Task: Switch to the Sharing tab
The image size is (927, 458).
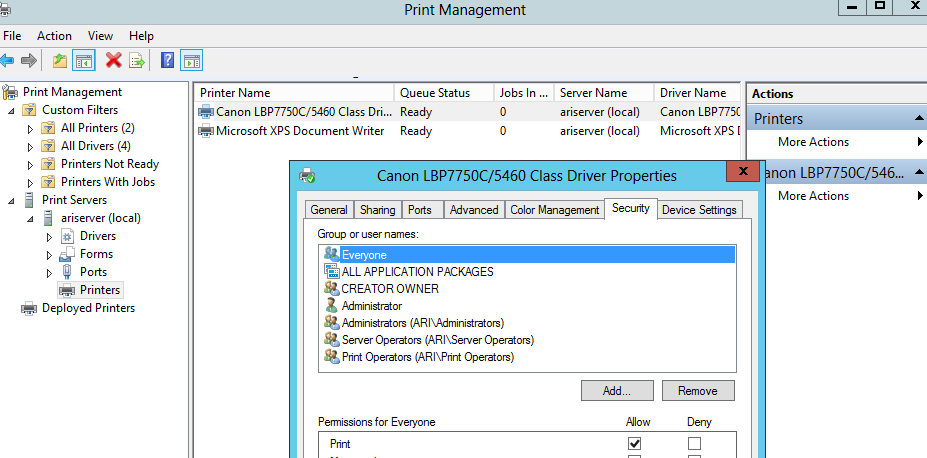Action: tap(377, 210)
